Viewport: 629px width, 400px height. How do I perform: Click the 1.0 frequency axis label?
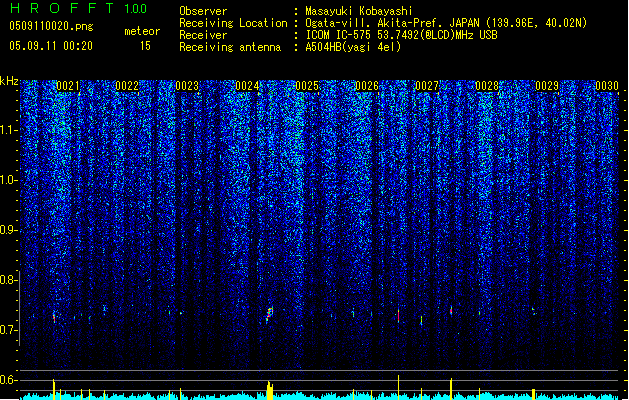point(8,180)
